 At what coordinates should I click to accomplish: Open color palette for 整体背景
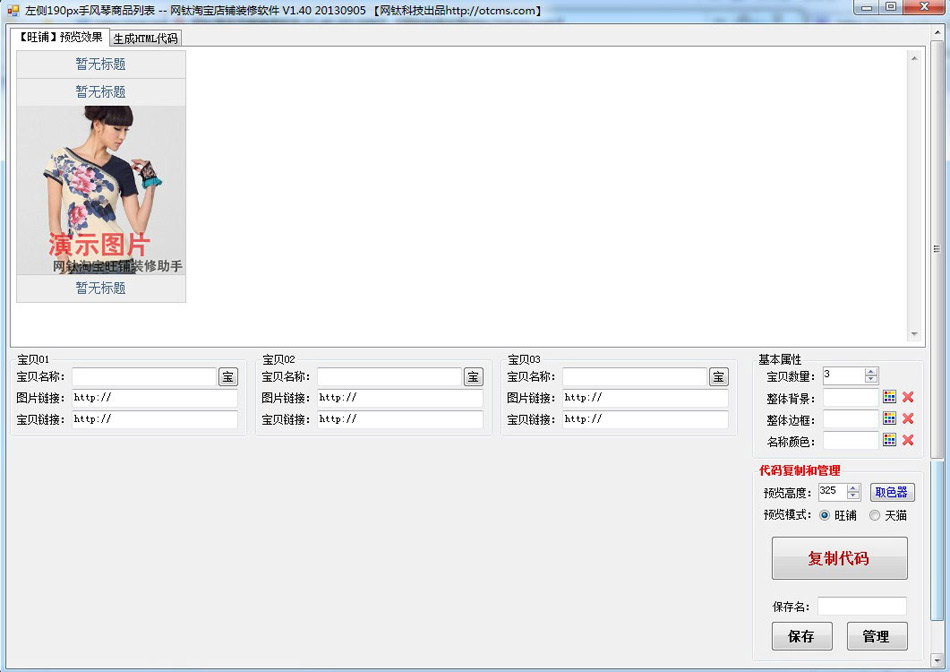(x=889, y=397)
